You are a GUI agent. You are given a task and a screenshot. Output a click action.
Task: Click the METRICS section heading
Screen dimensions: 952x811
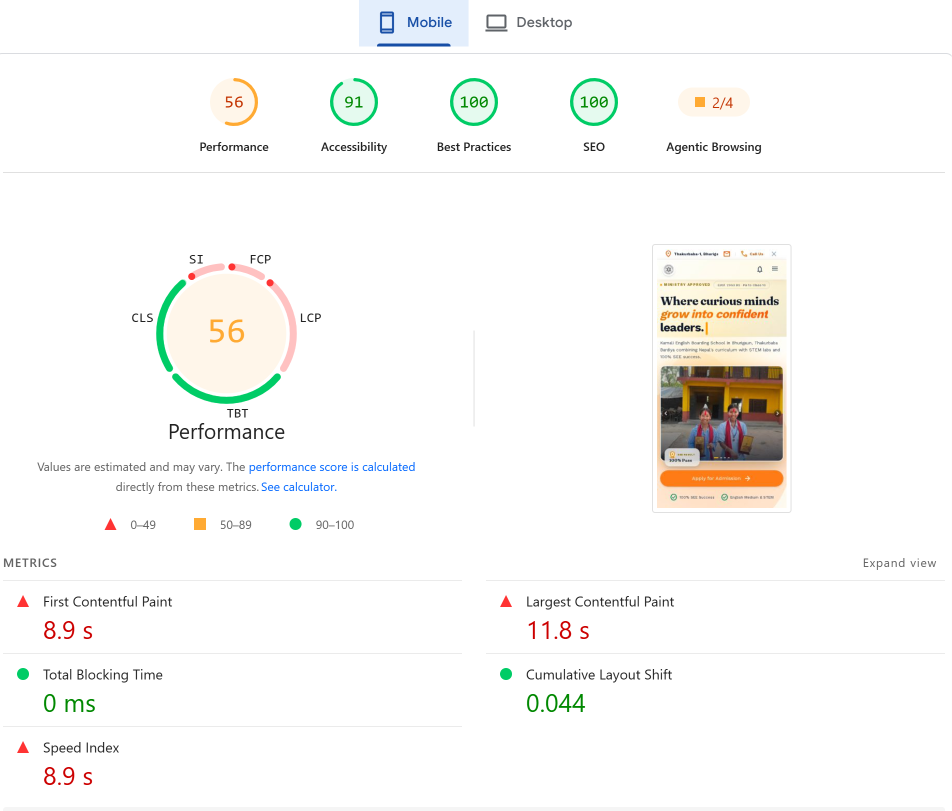[30, 563]
